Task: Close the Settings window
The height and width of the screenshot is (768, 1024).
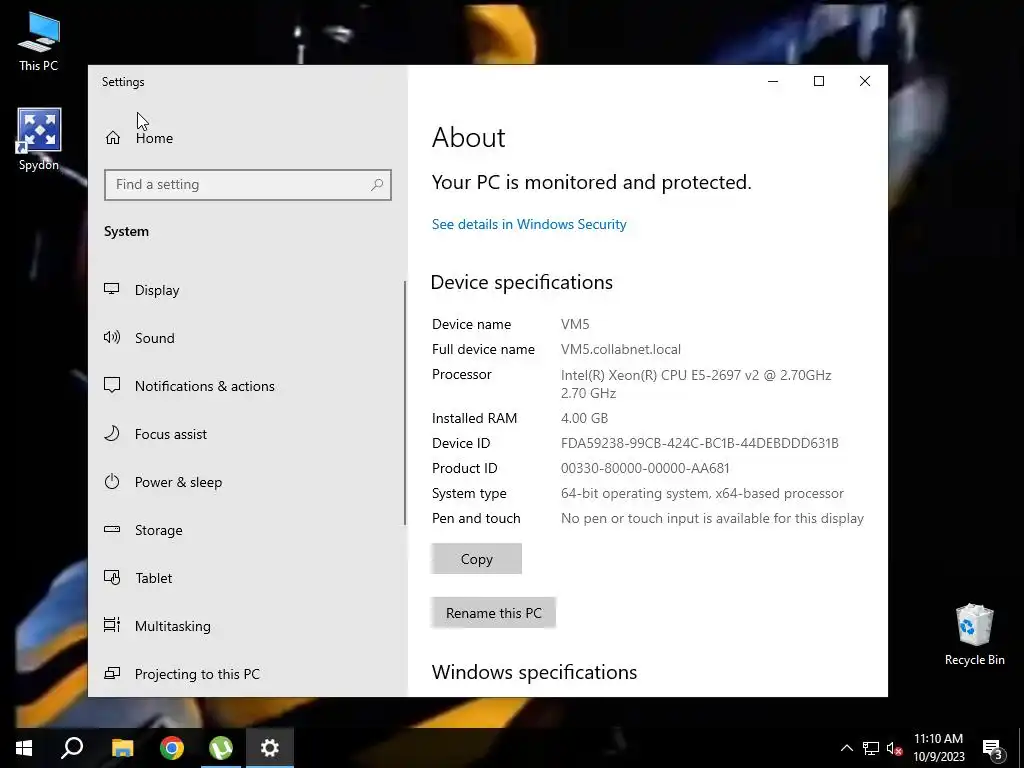Action: pos(865,81)
